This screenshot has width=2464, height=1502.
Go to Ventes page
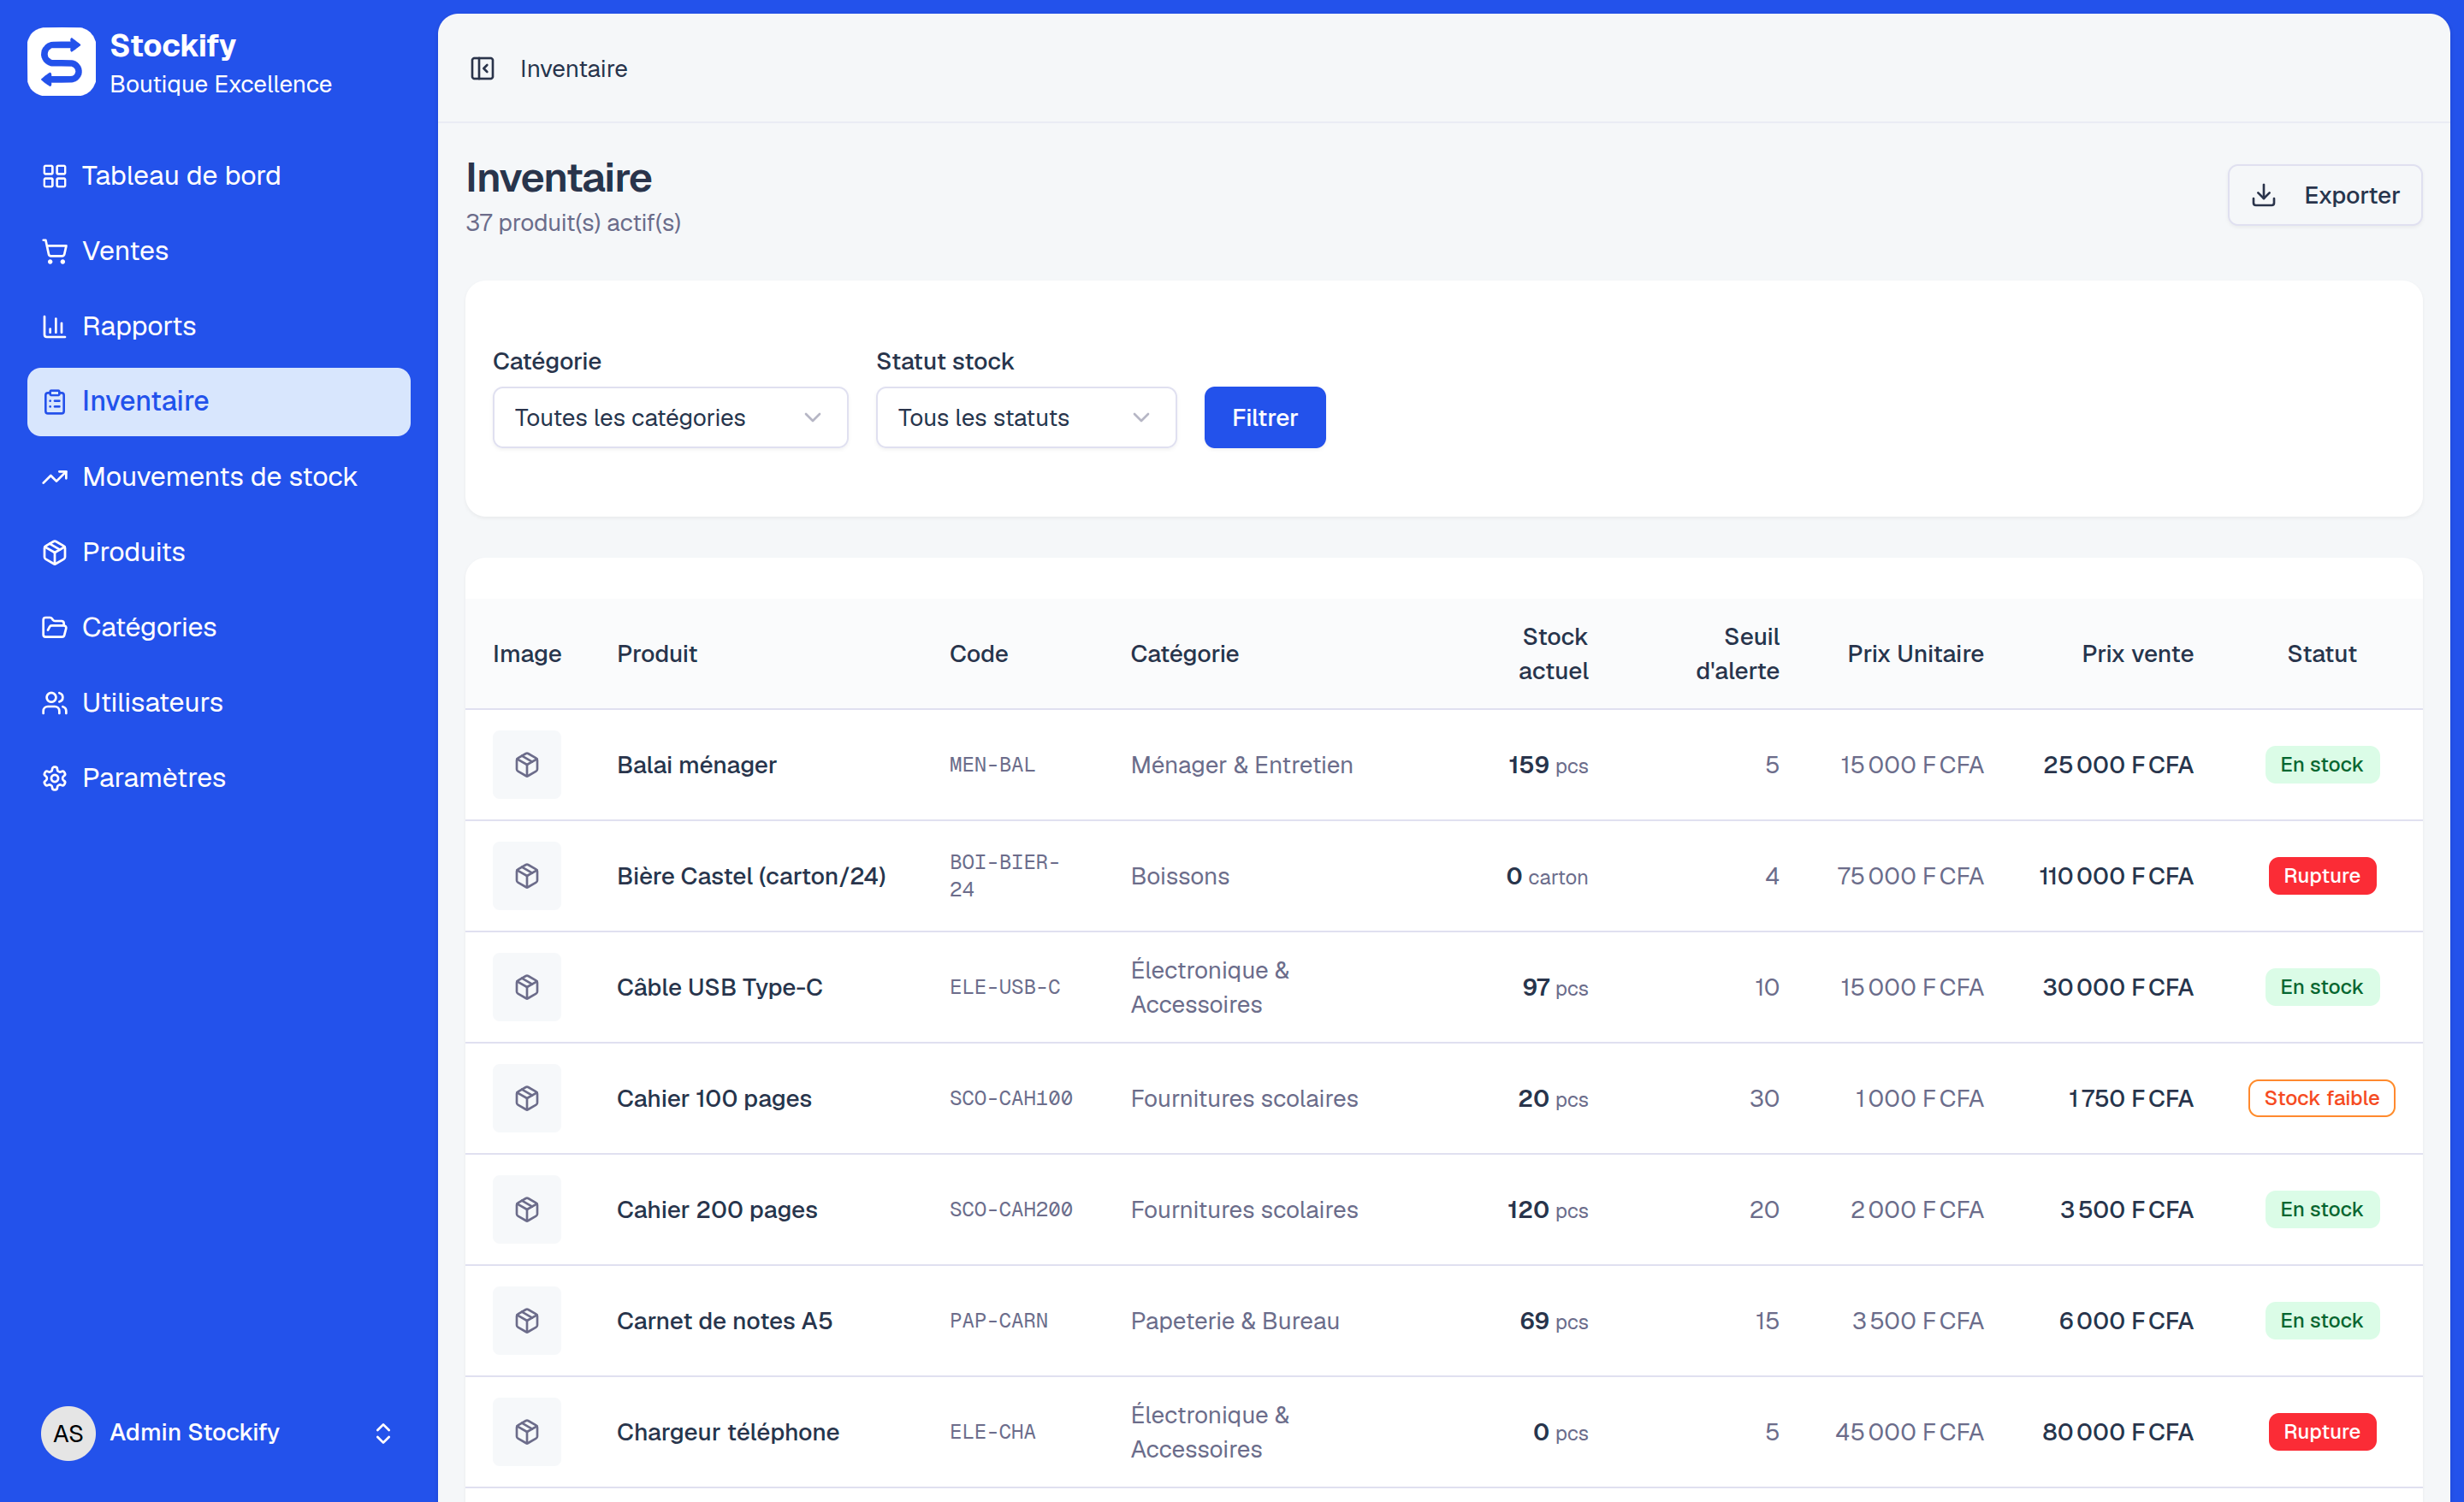218,251
